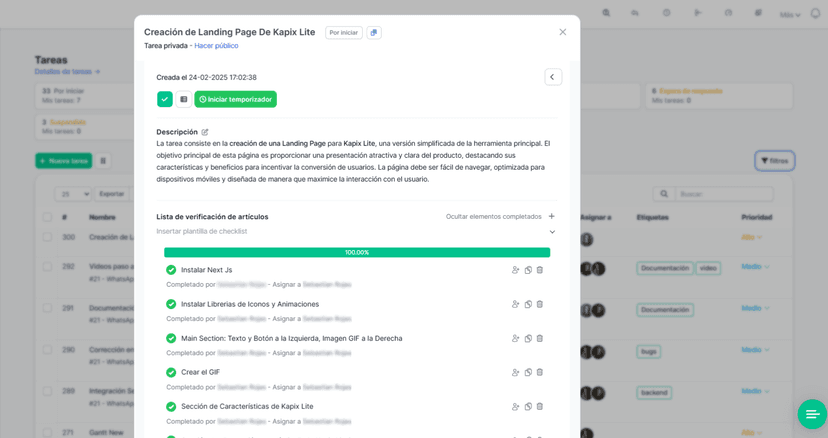828x438 pixels.
Task: Assign user to Main Section item
Action: pos(515,339)
